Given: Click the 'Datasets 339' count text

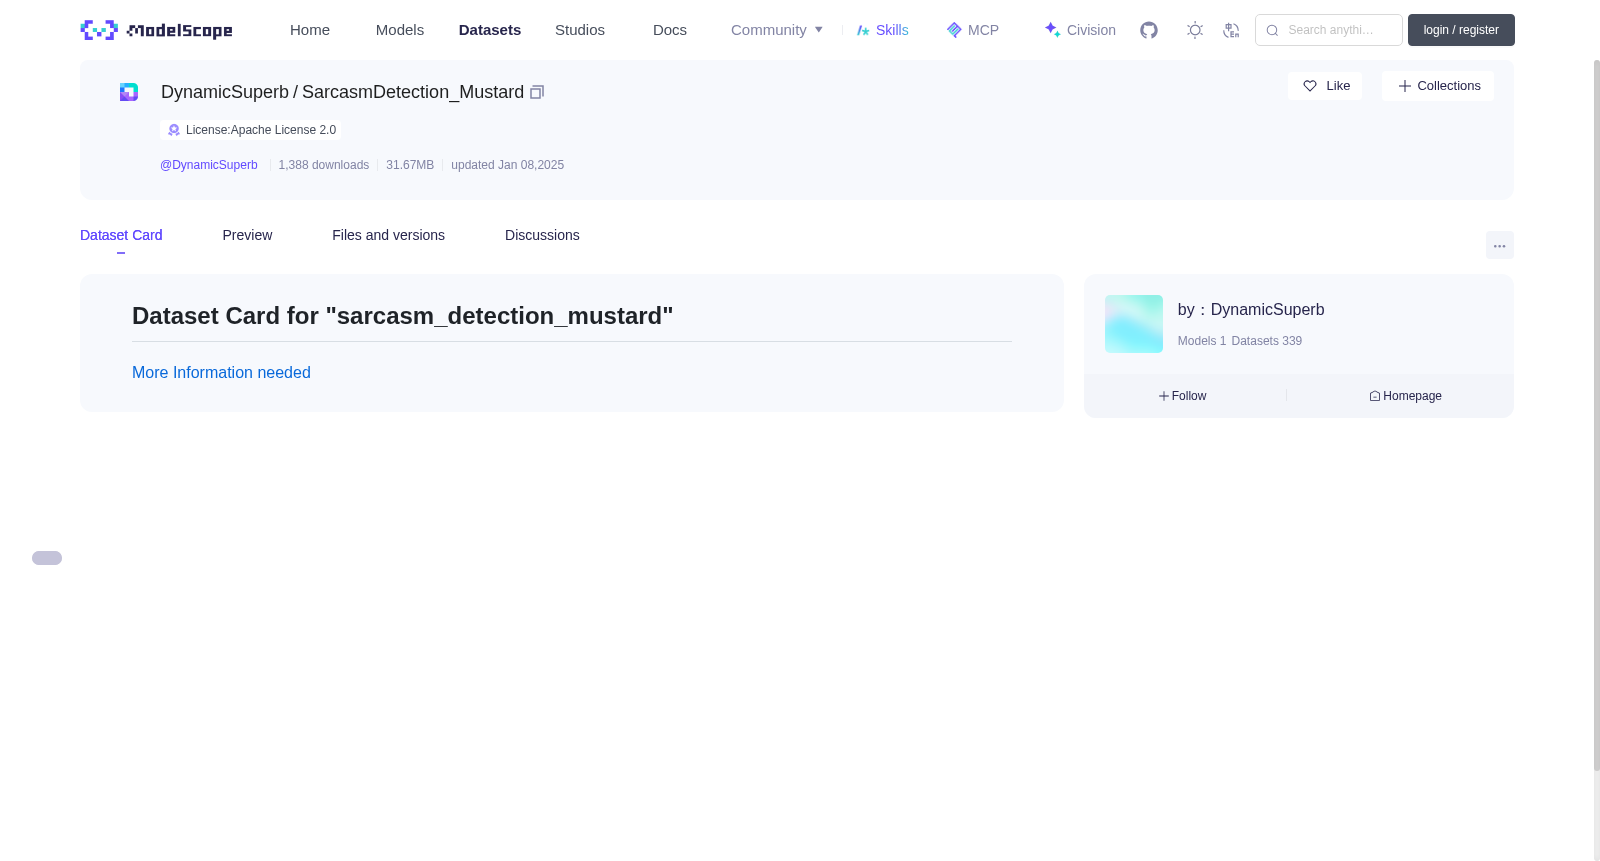Looking at the screenshot, I should (x=1267, y=341).
